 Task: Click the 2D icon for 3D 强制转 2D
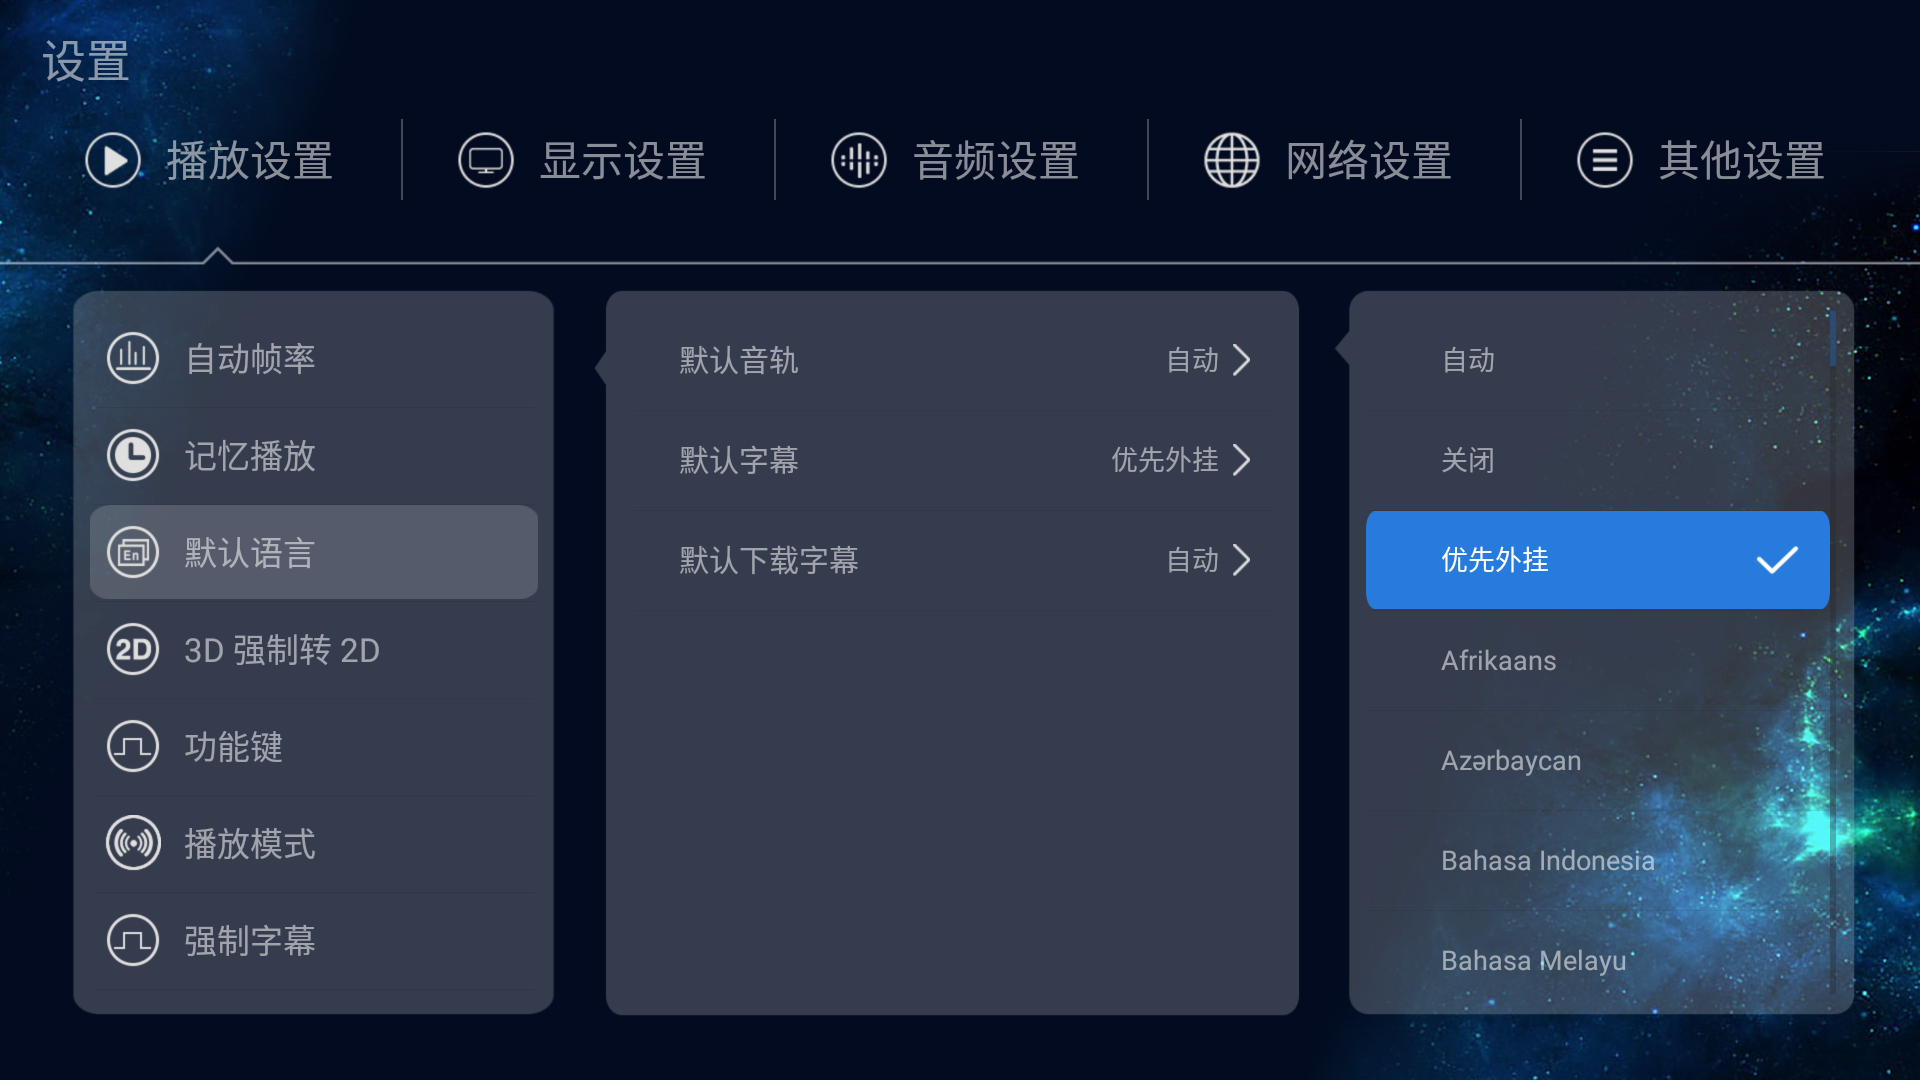[x=133, y=650]
